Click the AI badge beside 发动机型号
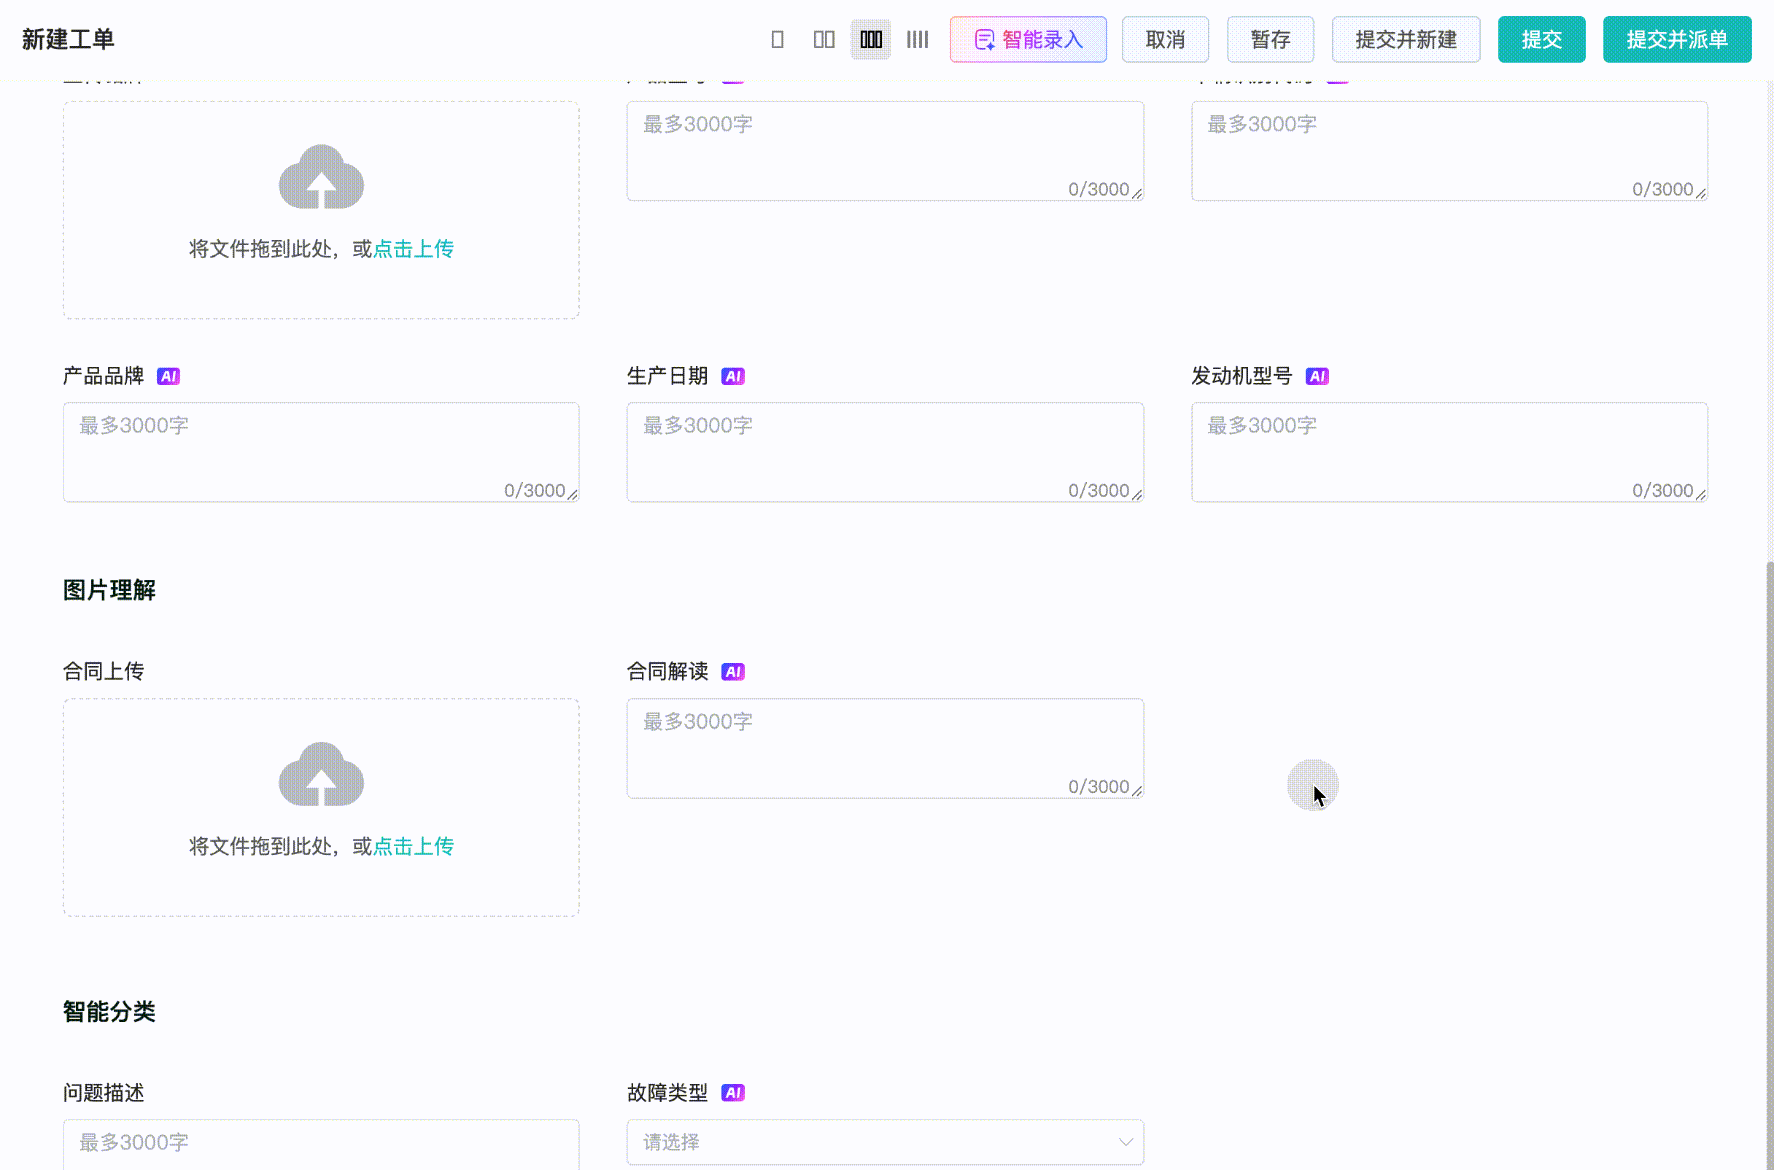 point(1317,377)
